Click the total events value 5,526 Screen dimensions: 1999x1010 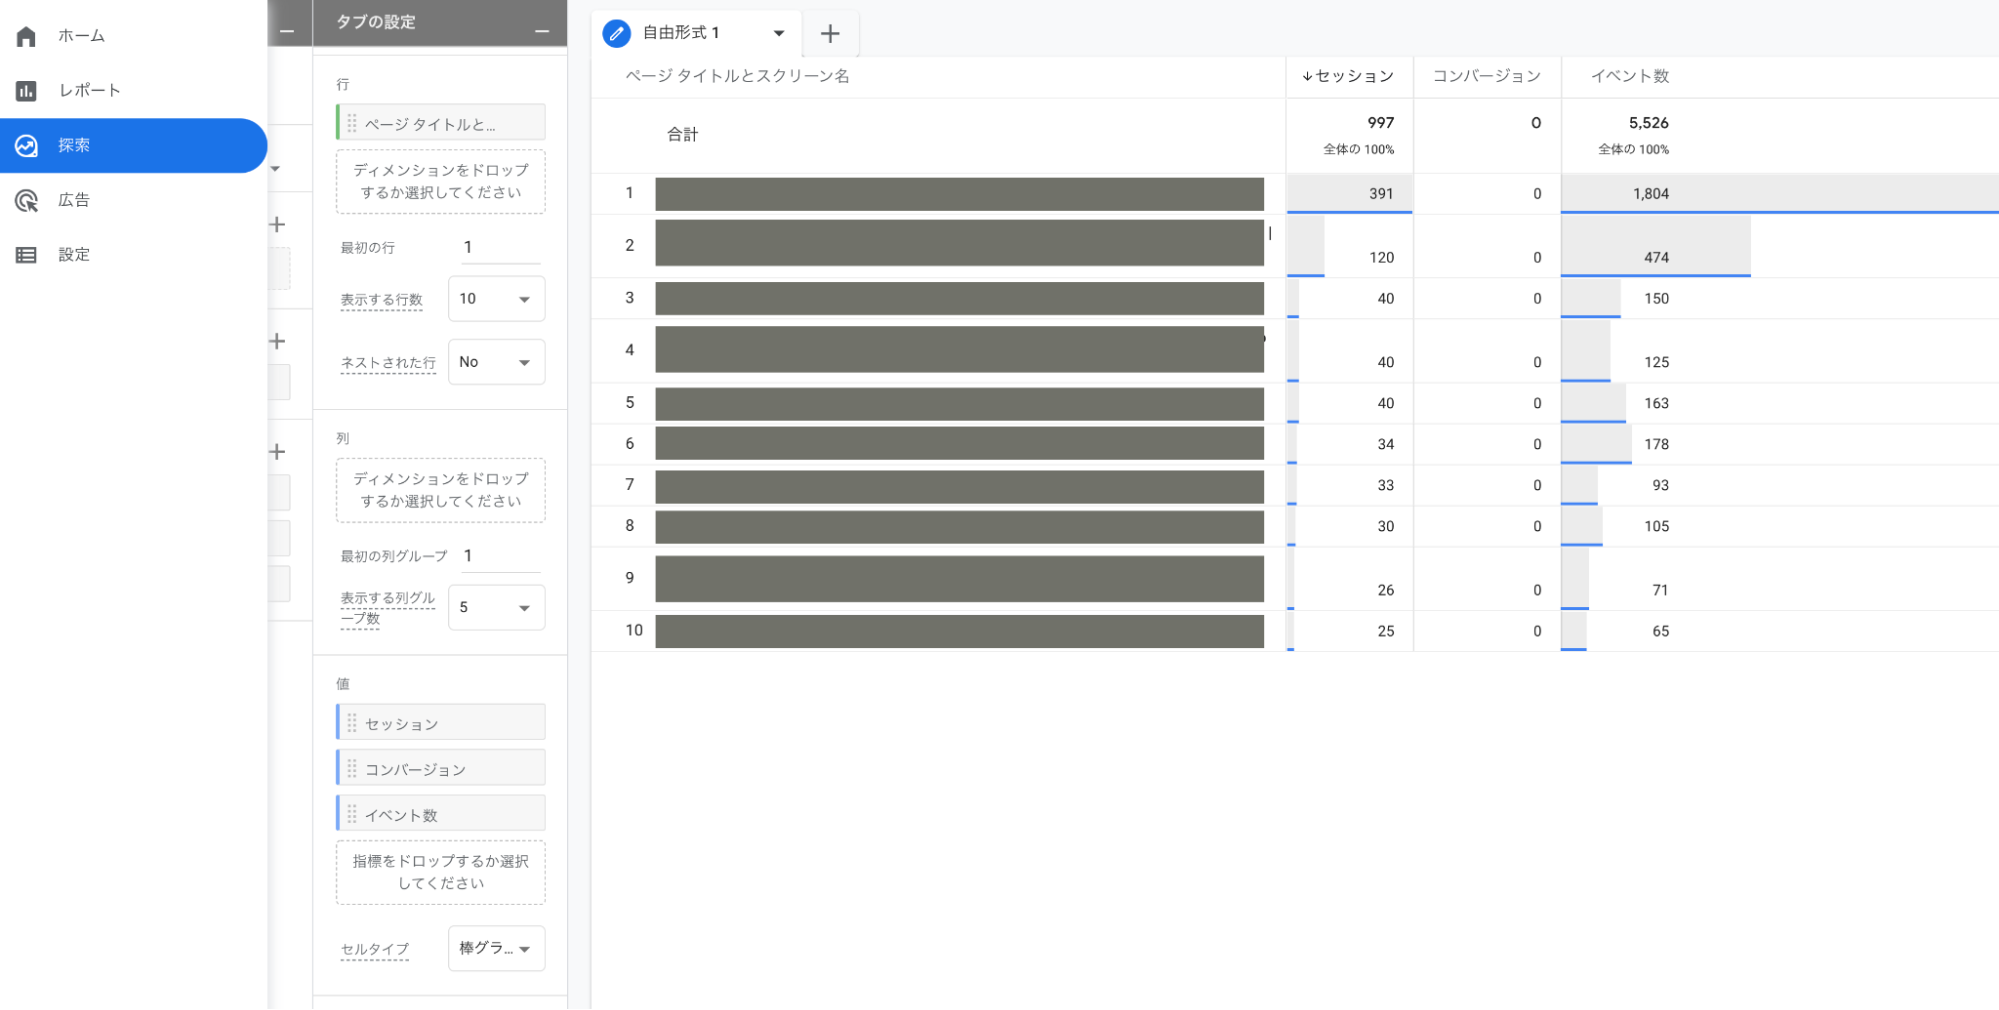coord(1648,123)
